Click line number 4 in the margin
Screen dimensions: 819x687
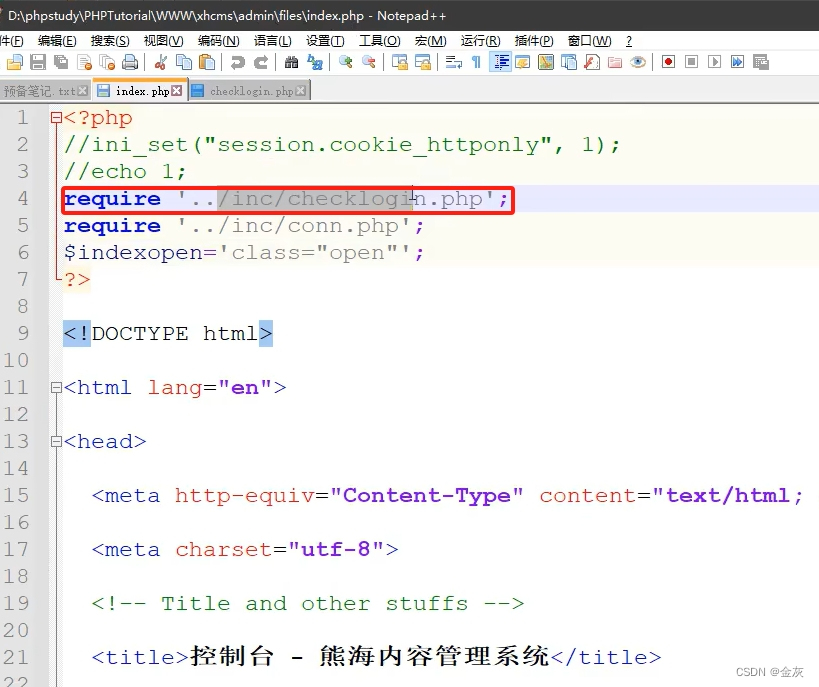click(23, 198)
